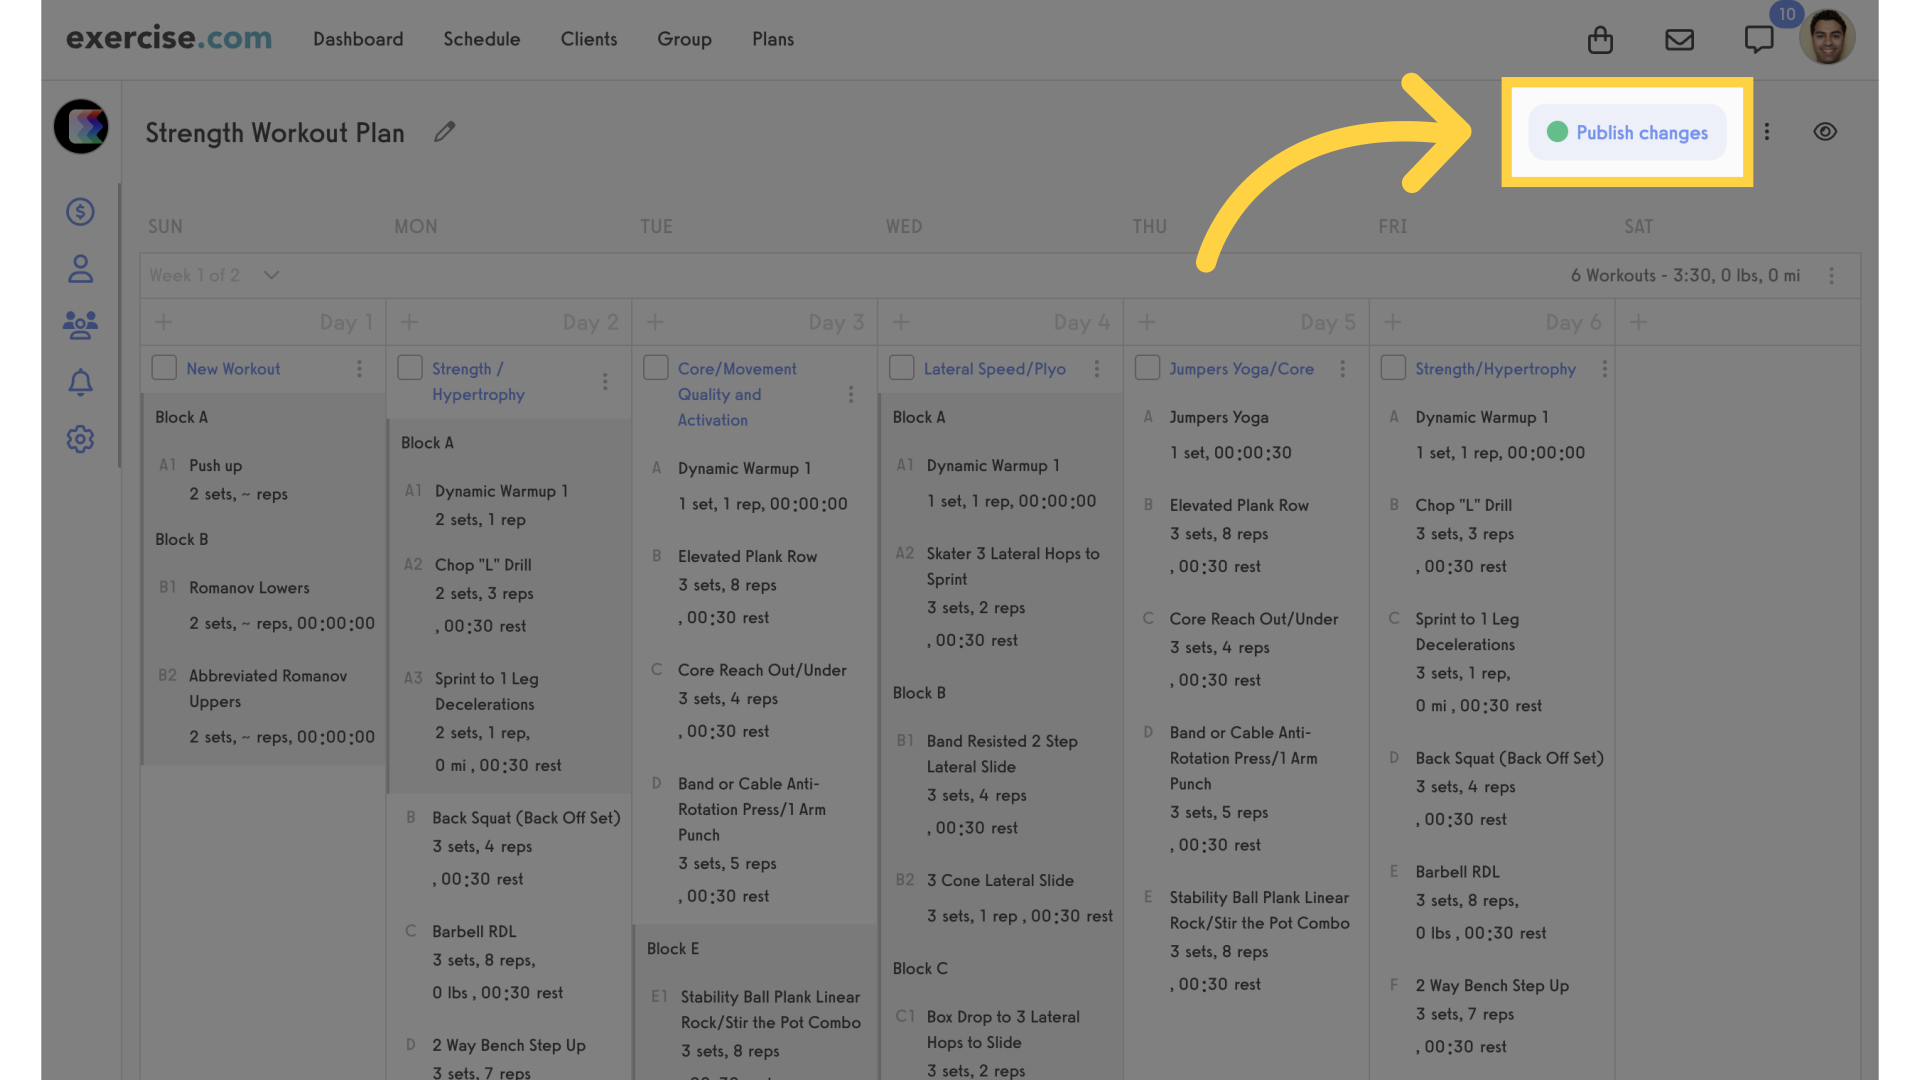1920x1080 pixels.
Task: Open the Plans navigation menu item
Action: [x=773, y=38]
